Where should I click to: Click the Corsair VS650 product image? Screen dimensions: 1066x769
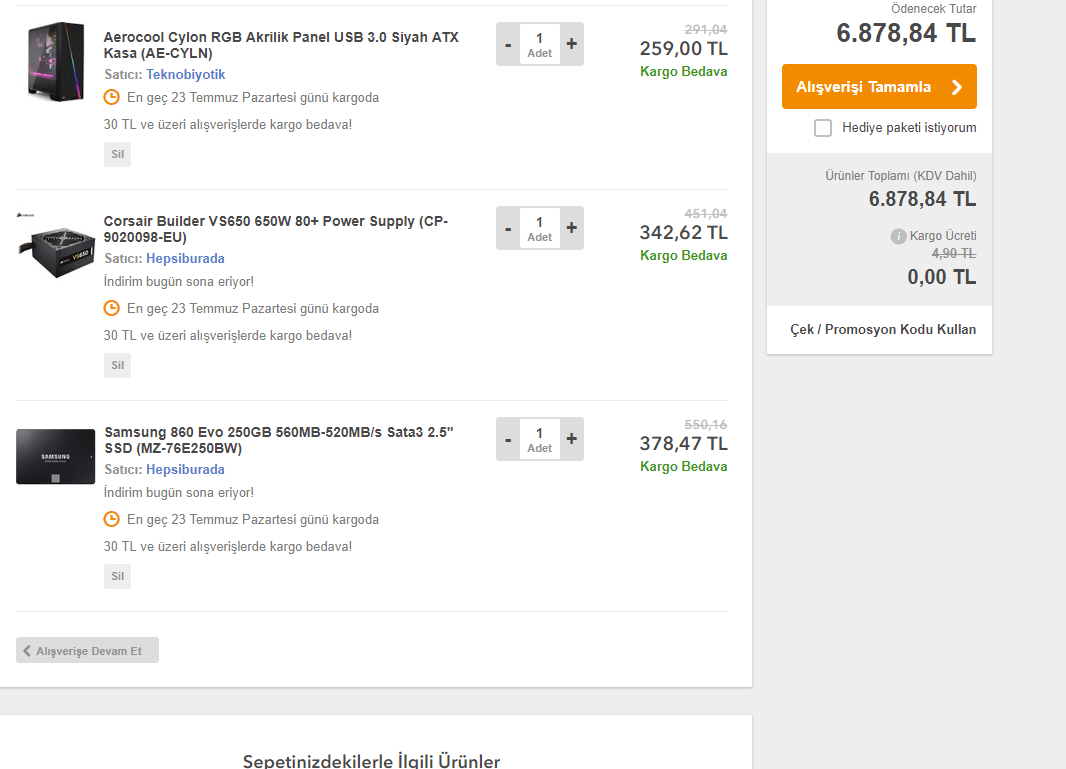(x=55, y=245)
